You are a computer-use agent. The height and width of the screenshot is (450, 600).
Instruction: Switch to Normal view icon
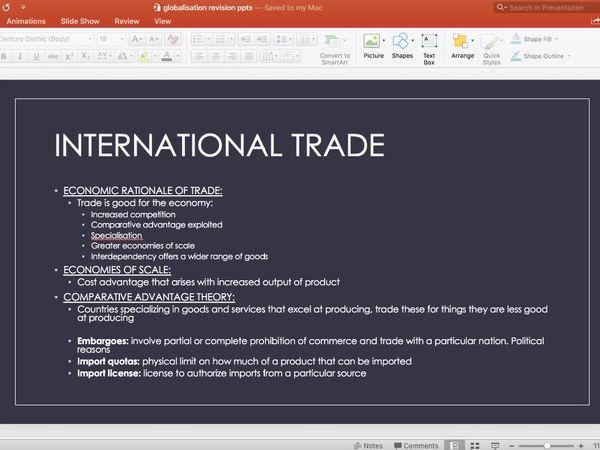[x=454, y=445]
